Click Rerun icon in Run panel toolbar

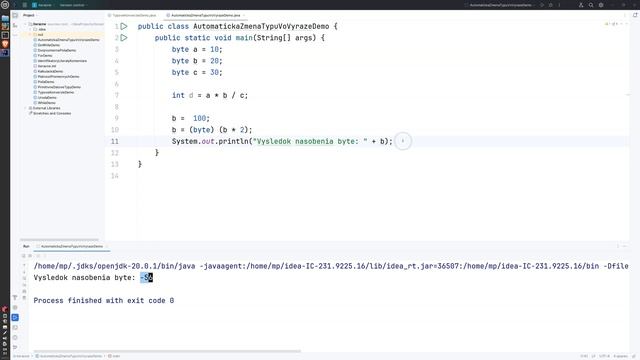tap(24, 256)
